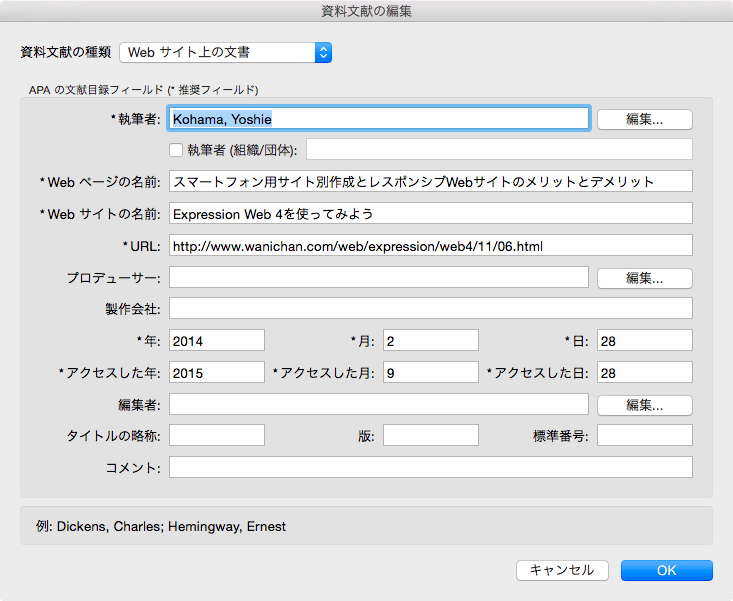This screenshot has width=733, height=601.
Task: Click the organization author text field
Action: coord(499,150)
